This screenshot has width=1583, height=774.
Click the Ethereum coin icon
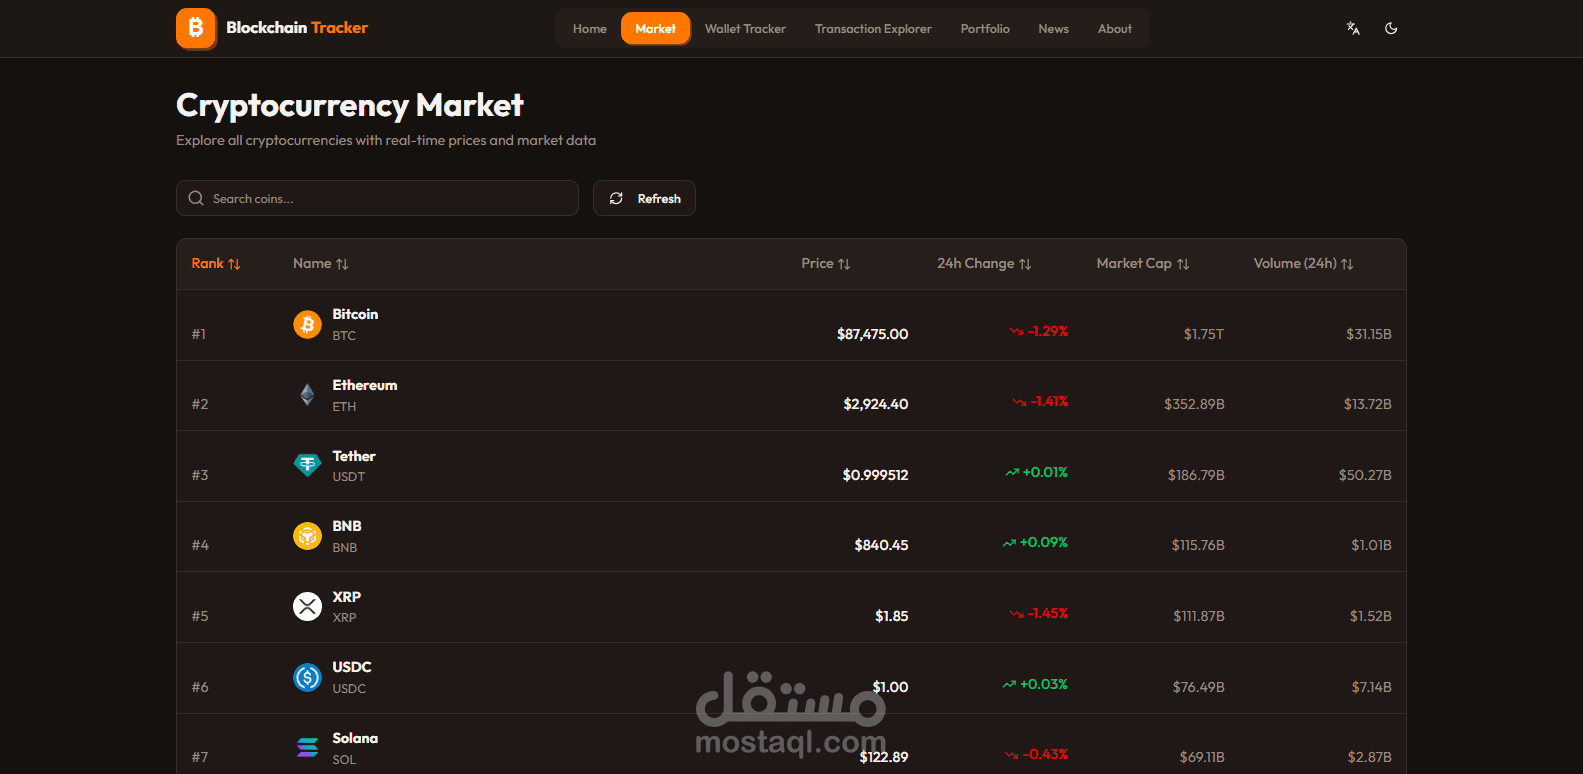coord(307,395)
